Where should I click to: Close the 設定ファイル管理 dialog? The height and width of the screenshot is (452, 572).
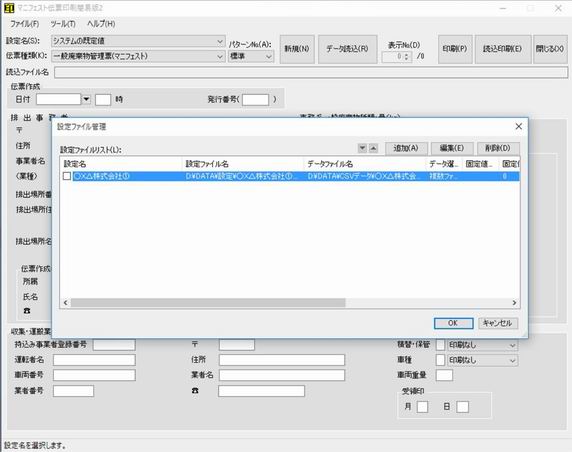[x=518, y=126]
